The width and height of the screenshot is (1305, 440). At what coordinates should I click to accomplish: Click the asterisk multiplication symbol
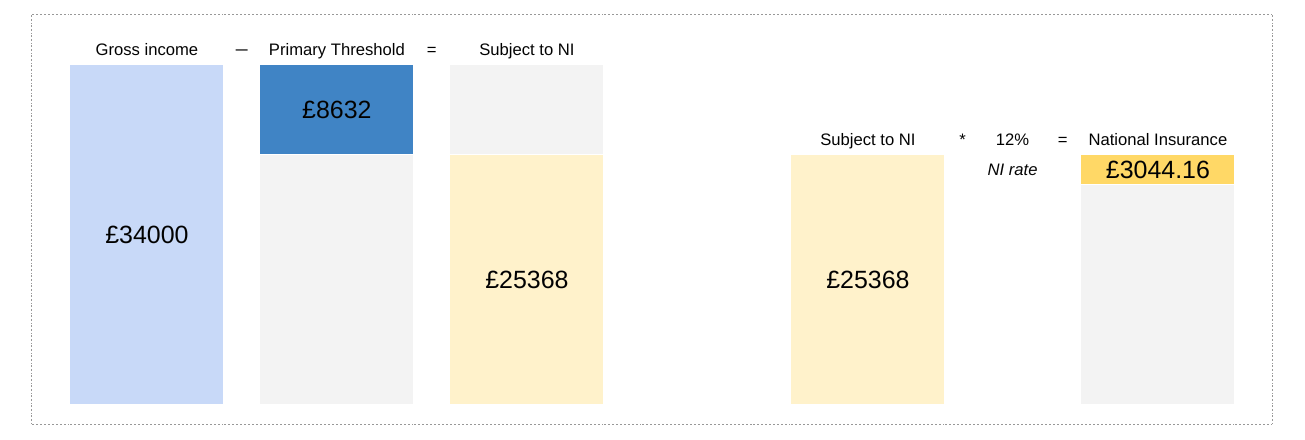click(962, 139)
